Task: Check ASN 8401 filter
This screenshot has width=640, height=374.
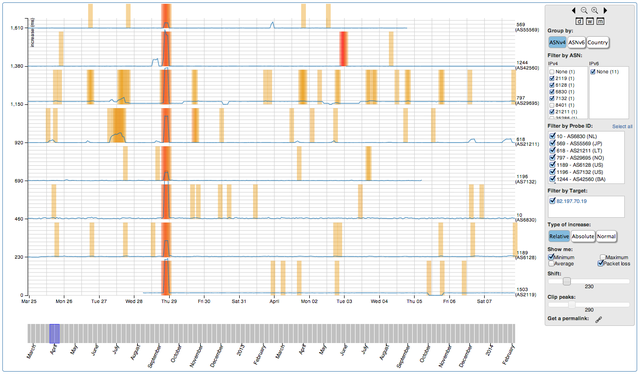Action: point(552,105)
